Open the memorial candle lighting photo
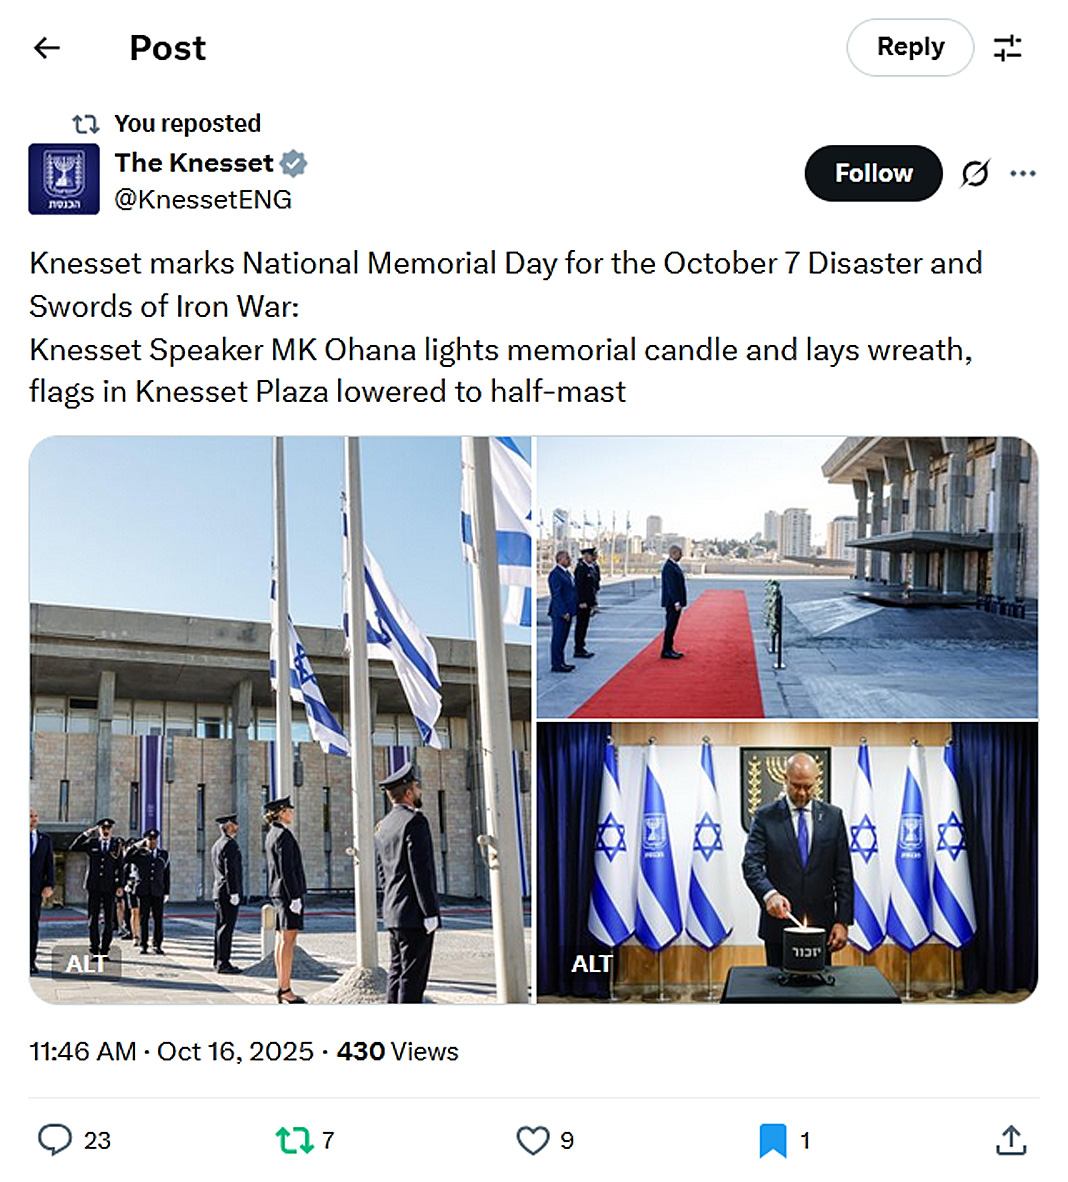The image size is (1068, 1182). (787, 862)
